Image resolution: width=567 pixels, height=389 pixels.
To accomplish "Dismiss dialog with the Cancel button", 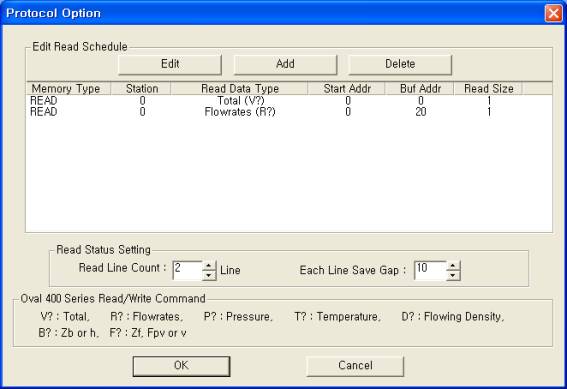I will (355, 366).
